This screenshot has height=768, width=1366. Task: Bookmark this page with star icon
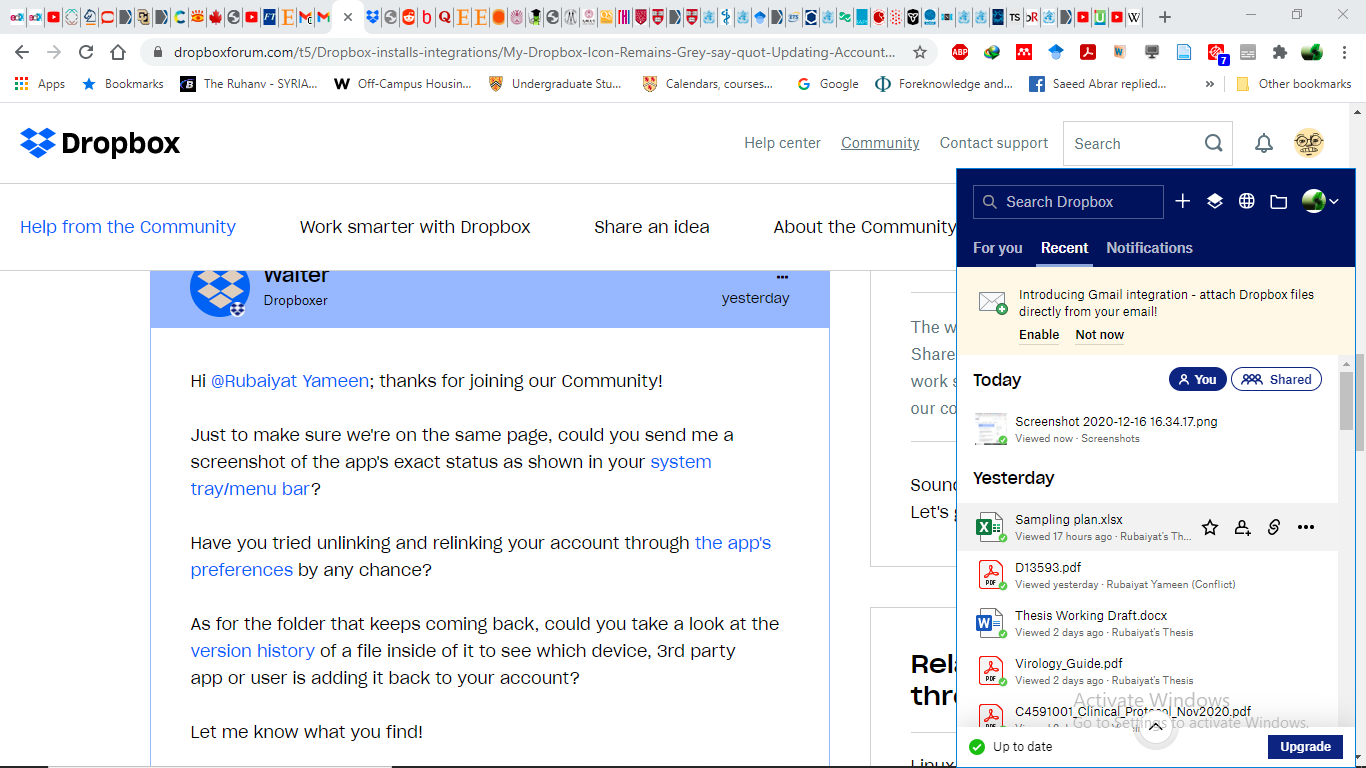(x=920, y=52)
